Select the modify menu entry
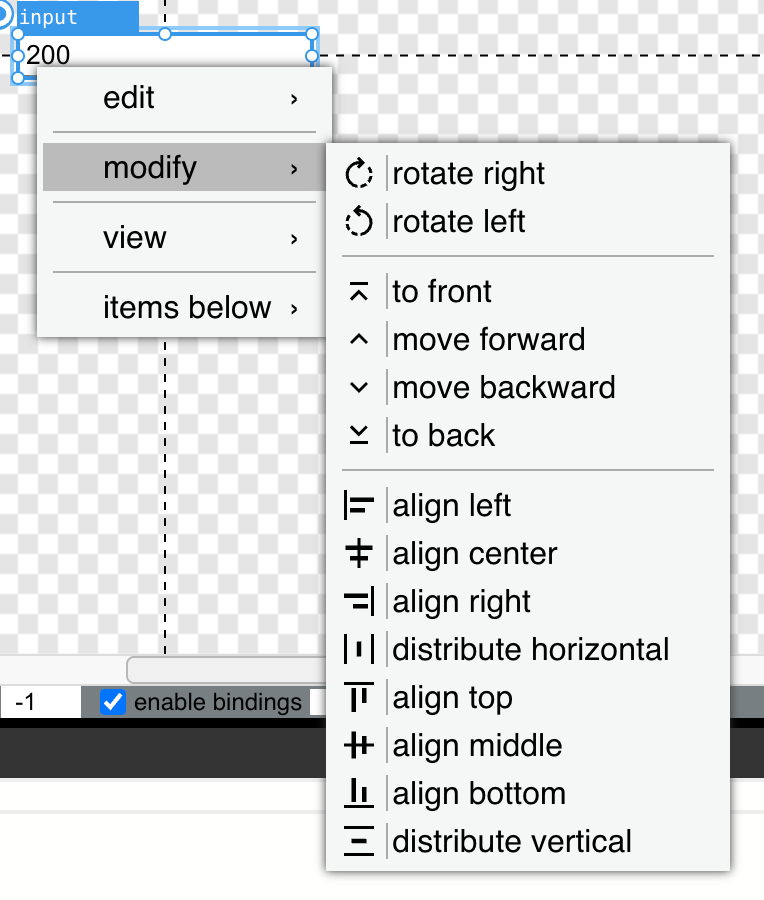764x900 pixels. click(180, 168)
